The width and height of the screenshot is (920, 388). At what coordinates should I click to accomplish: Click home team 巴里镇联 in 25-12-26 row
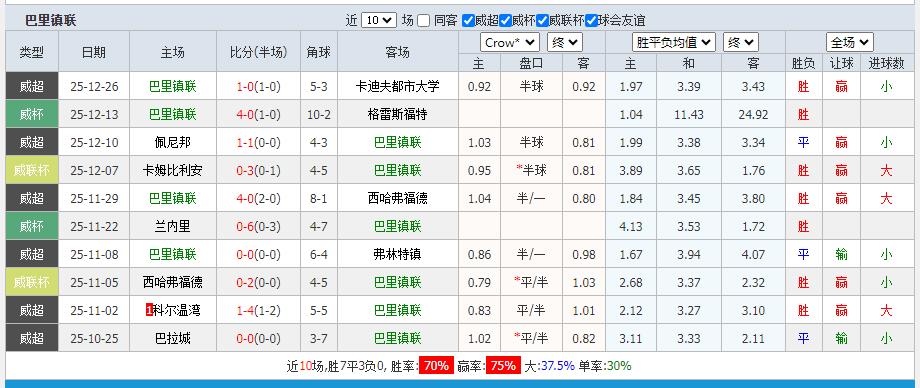(x=172, y=87)
